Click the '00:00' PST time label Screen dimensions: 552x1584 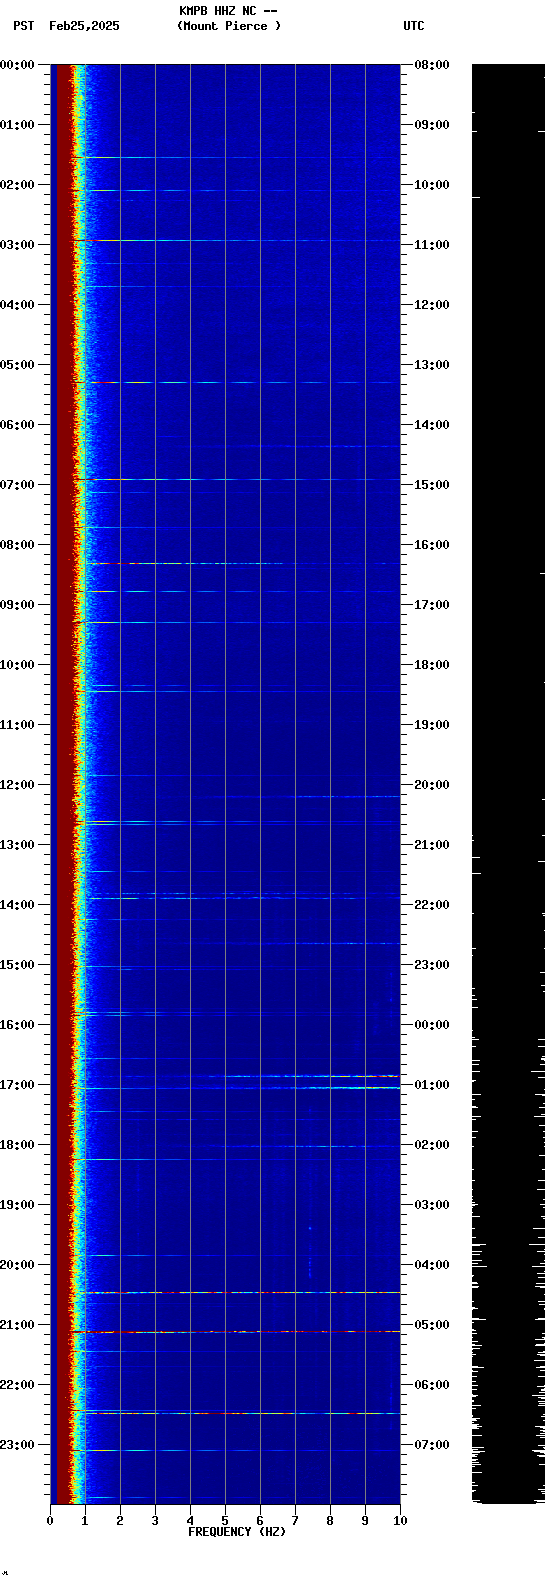pos(18,65)
